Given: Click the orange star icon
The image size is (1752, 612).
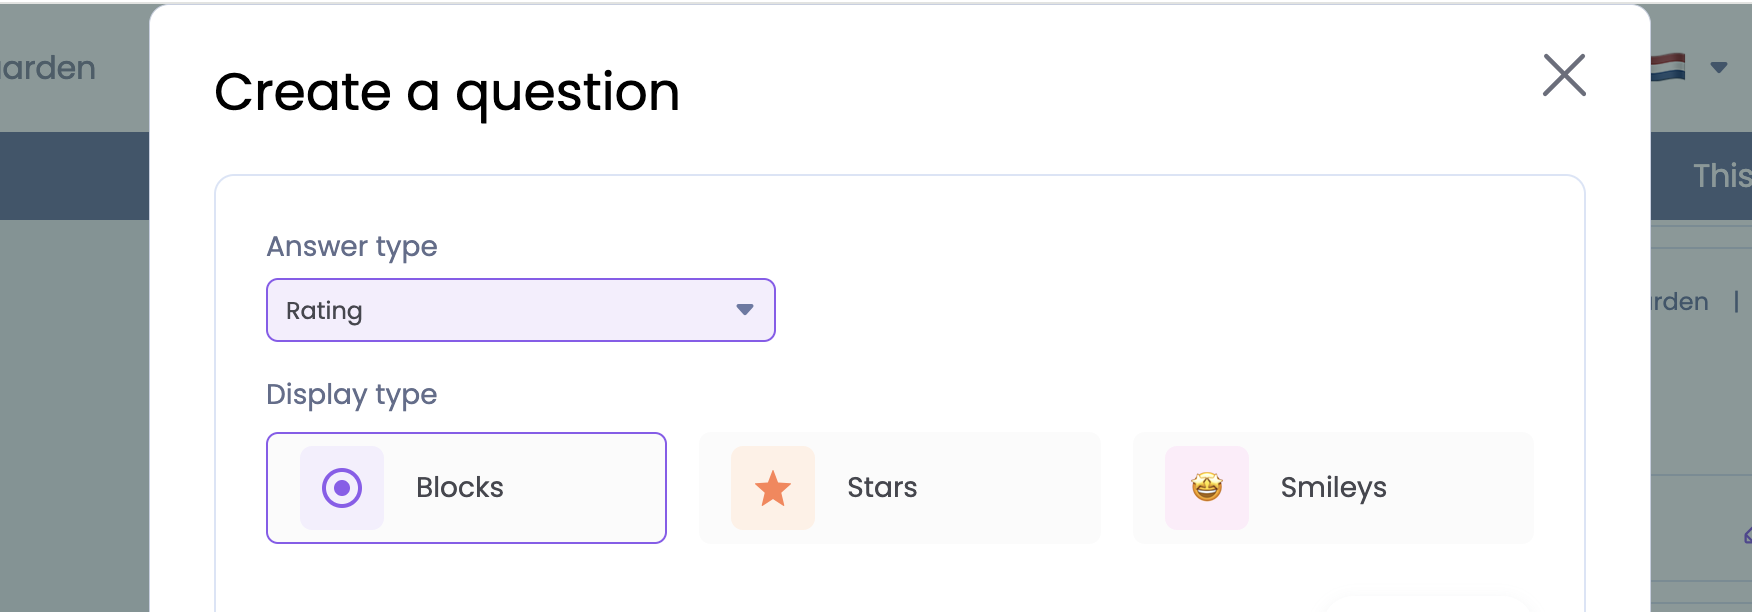Looking at the screenshot, I should pyautogui.click(x=773, y=489).
